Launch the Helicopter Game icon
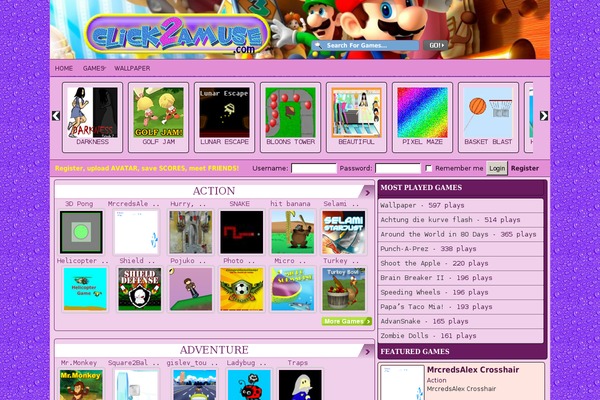This screenshot has height=400, width=600. 85,289
